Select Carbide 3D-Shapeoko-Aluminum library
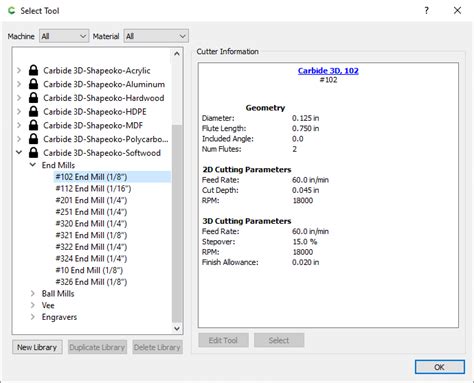The image size is (474, 383). click(x=104, y=84)
